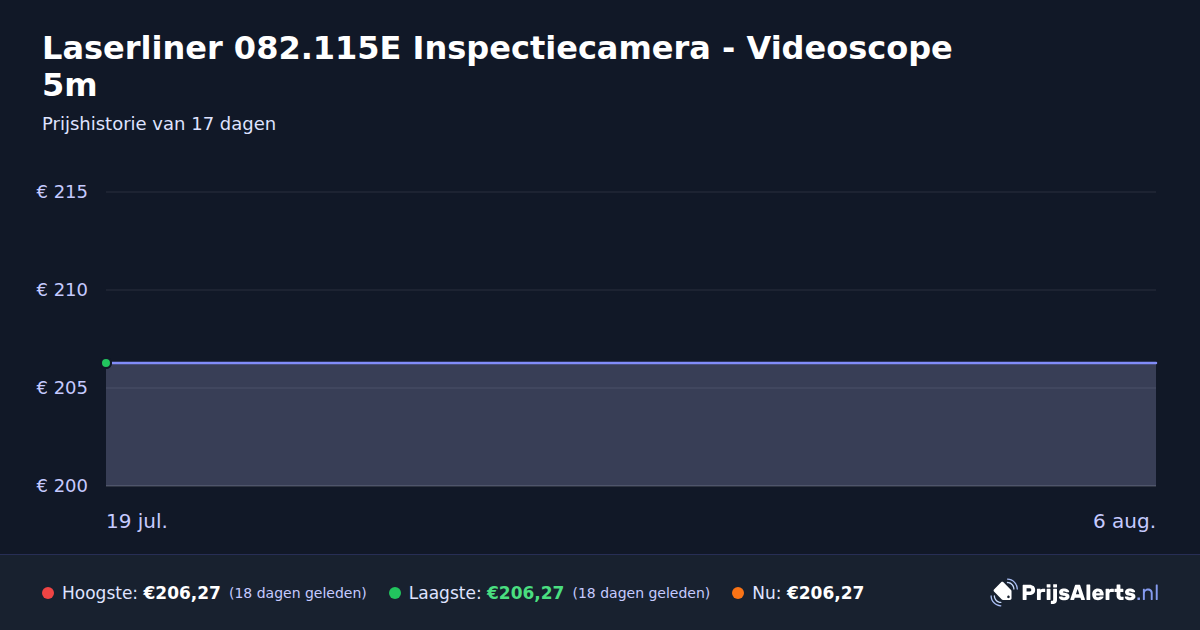Click the Laagste price €206,27 in green
Viewport: 1200px width, 630px height.
[x=525, y=593]
